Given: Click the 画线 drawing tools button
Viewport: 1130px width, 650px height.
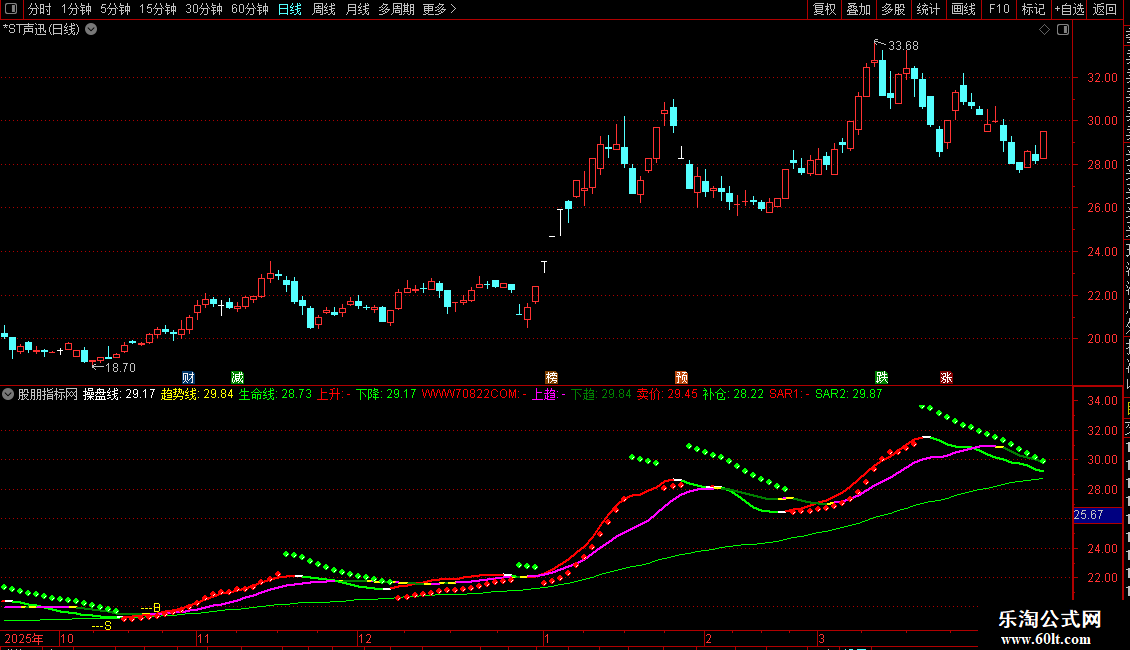Looking at the screenshot, I should 963,9.
